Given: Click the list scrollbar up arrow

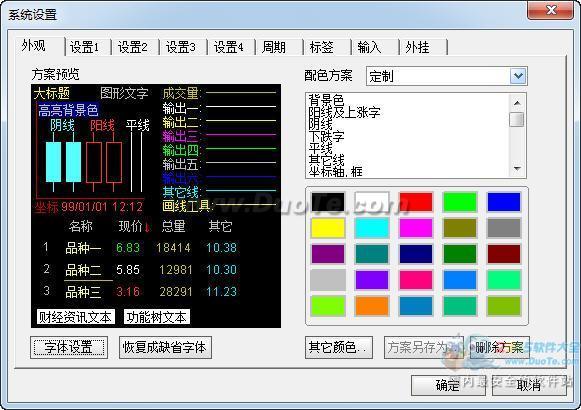Looking at the screenshot, I should 517,103.
